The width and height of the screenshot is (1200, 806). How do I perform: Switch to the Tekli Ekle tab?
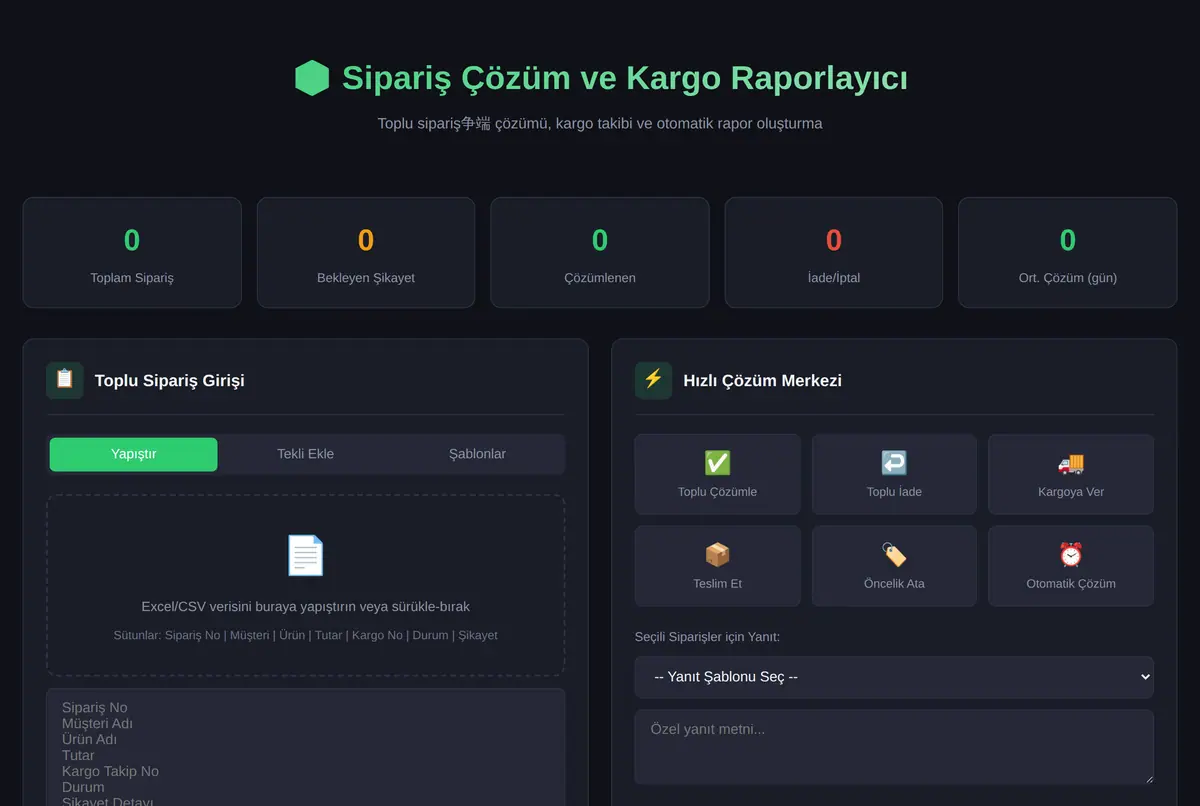point(305,454)
